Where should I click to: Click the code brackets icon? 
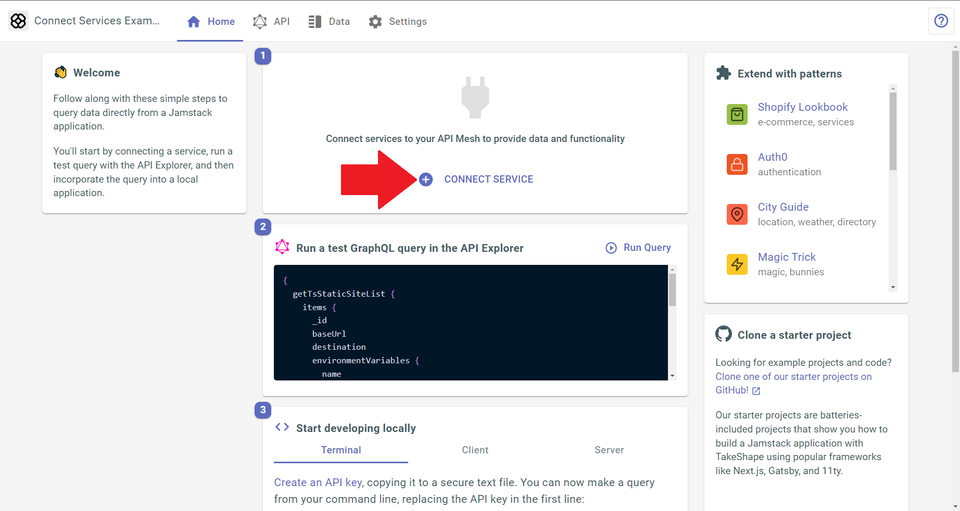point(282,427)
